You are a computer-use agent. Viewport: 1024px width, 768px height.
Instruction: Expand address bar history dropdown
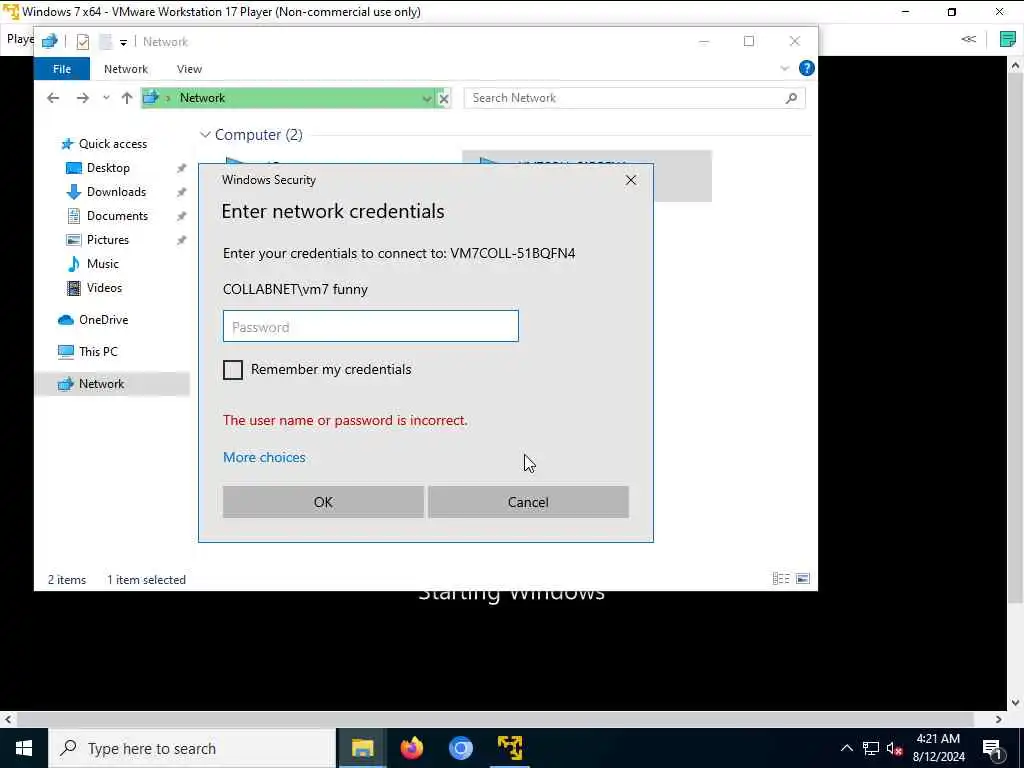click(x=426, y=99)
